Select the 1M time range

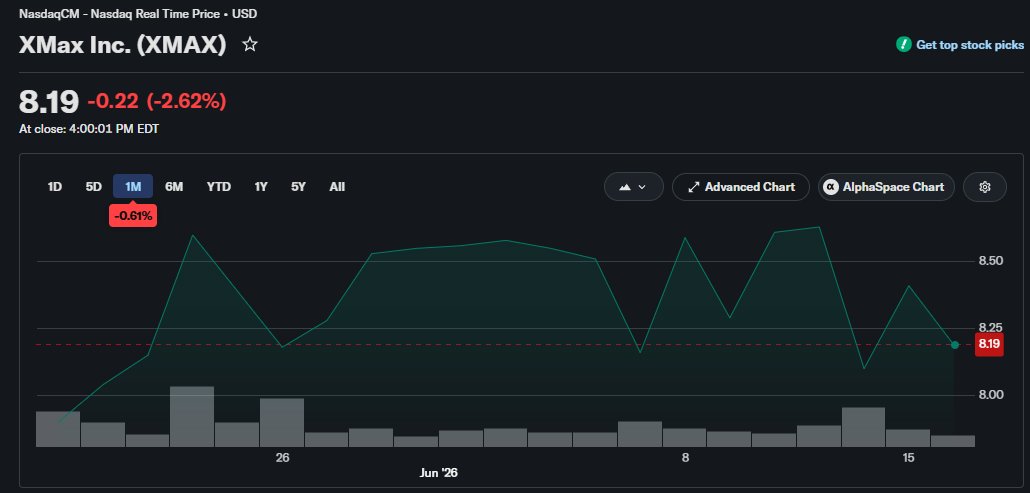[133, 186]
